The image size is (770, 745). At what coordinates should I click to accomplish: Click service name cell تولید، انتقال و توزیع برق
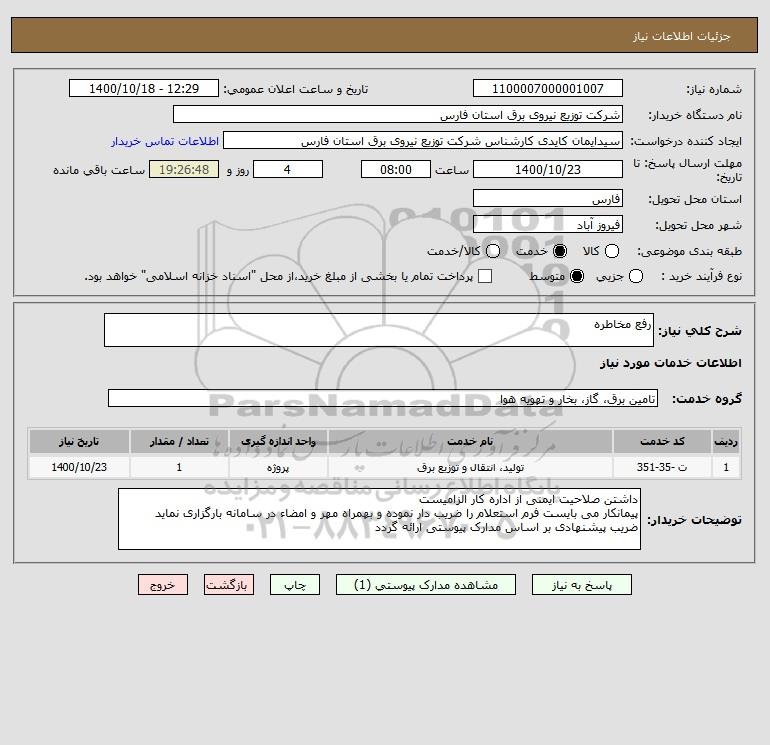click(x=470, y=467)
